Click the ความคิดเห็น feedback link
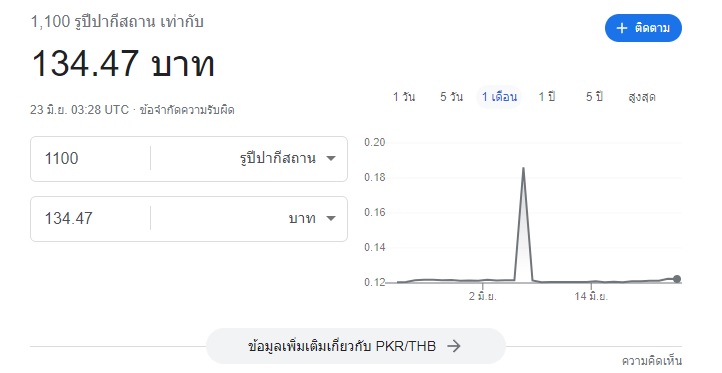 [x=652, y=361]
